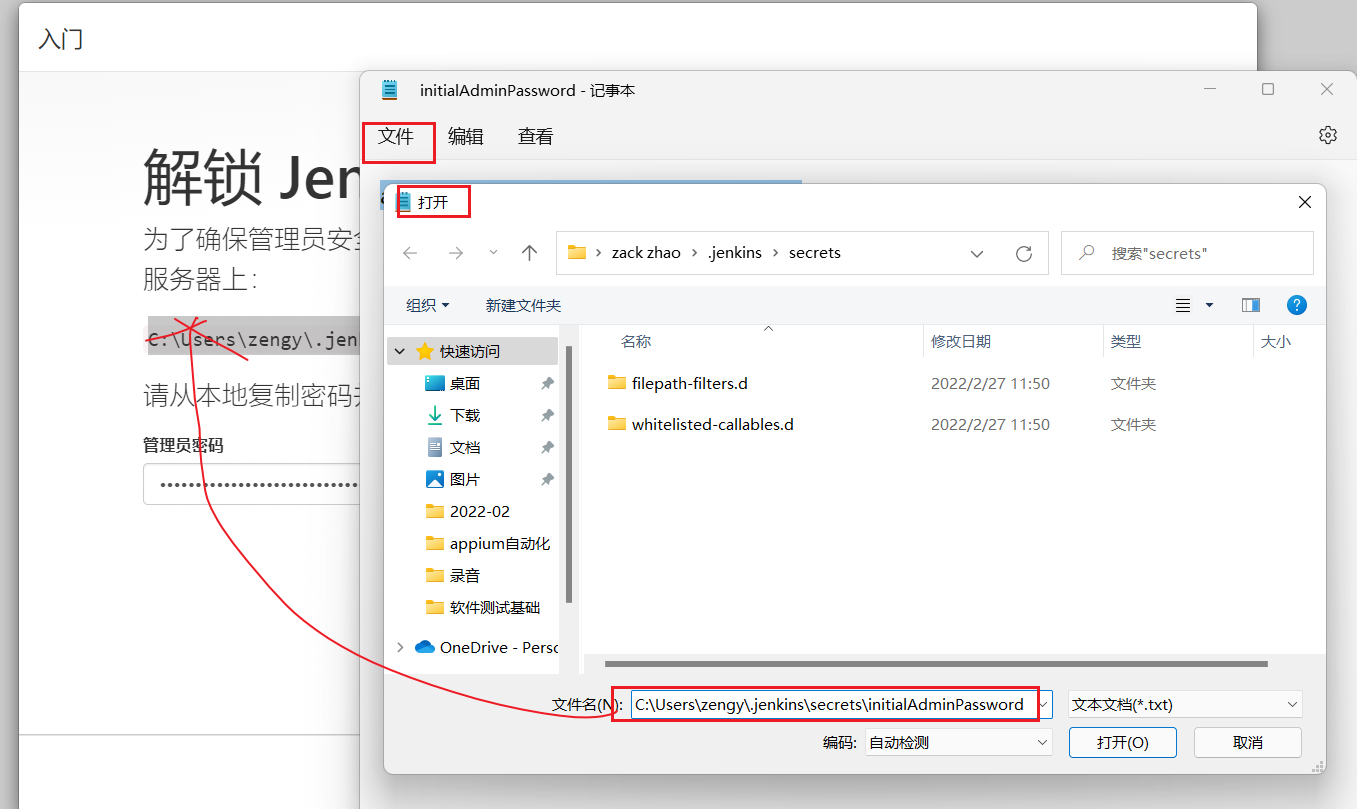Screen dimensions: 1357x809
Task: Click the Documents icon in sidebar
Action: pyautogui.click(x=435, y=447)
